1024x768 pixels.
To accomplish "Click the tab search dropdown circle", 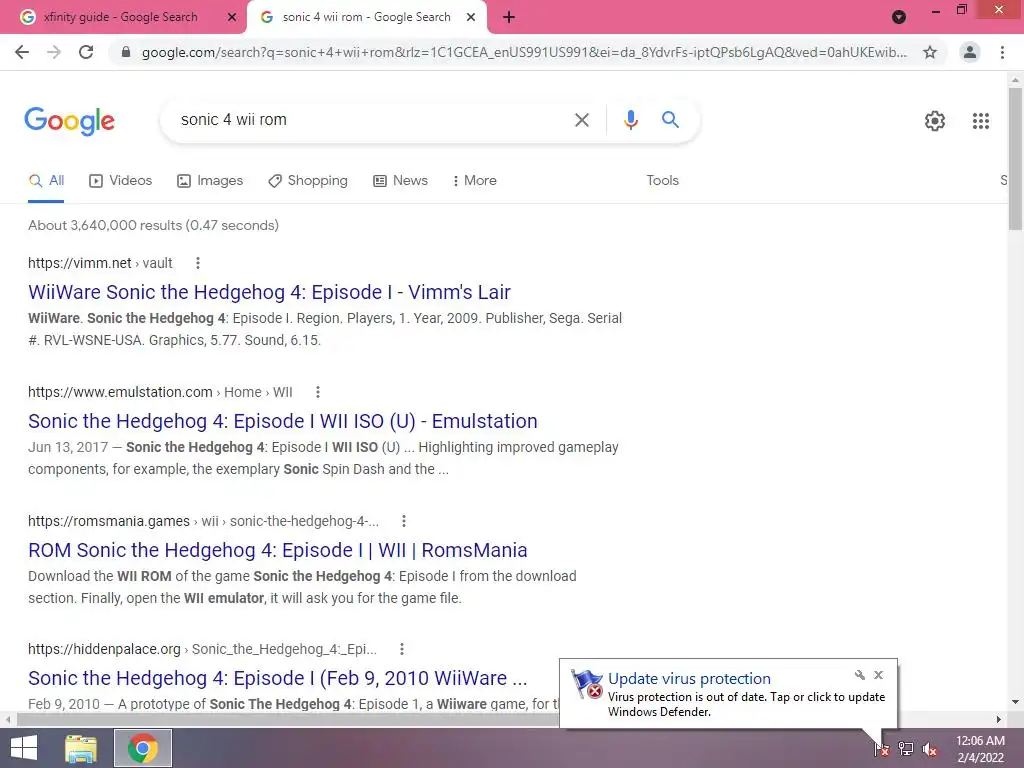I will tap(899, 17).
